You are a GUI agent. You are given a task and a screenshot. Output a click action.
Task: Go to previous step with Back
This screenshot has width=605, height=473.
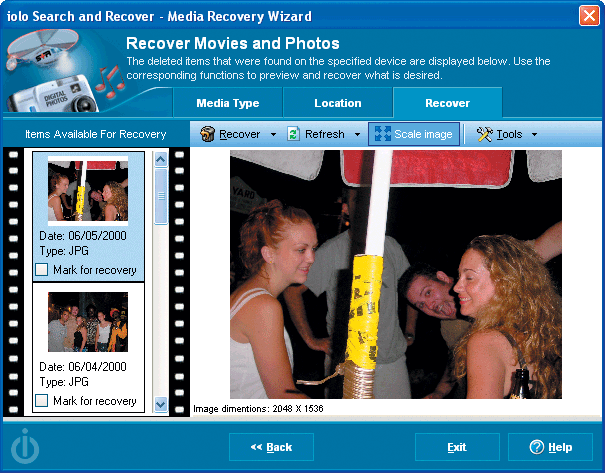pyautogui.click(x=271, y=447)
